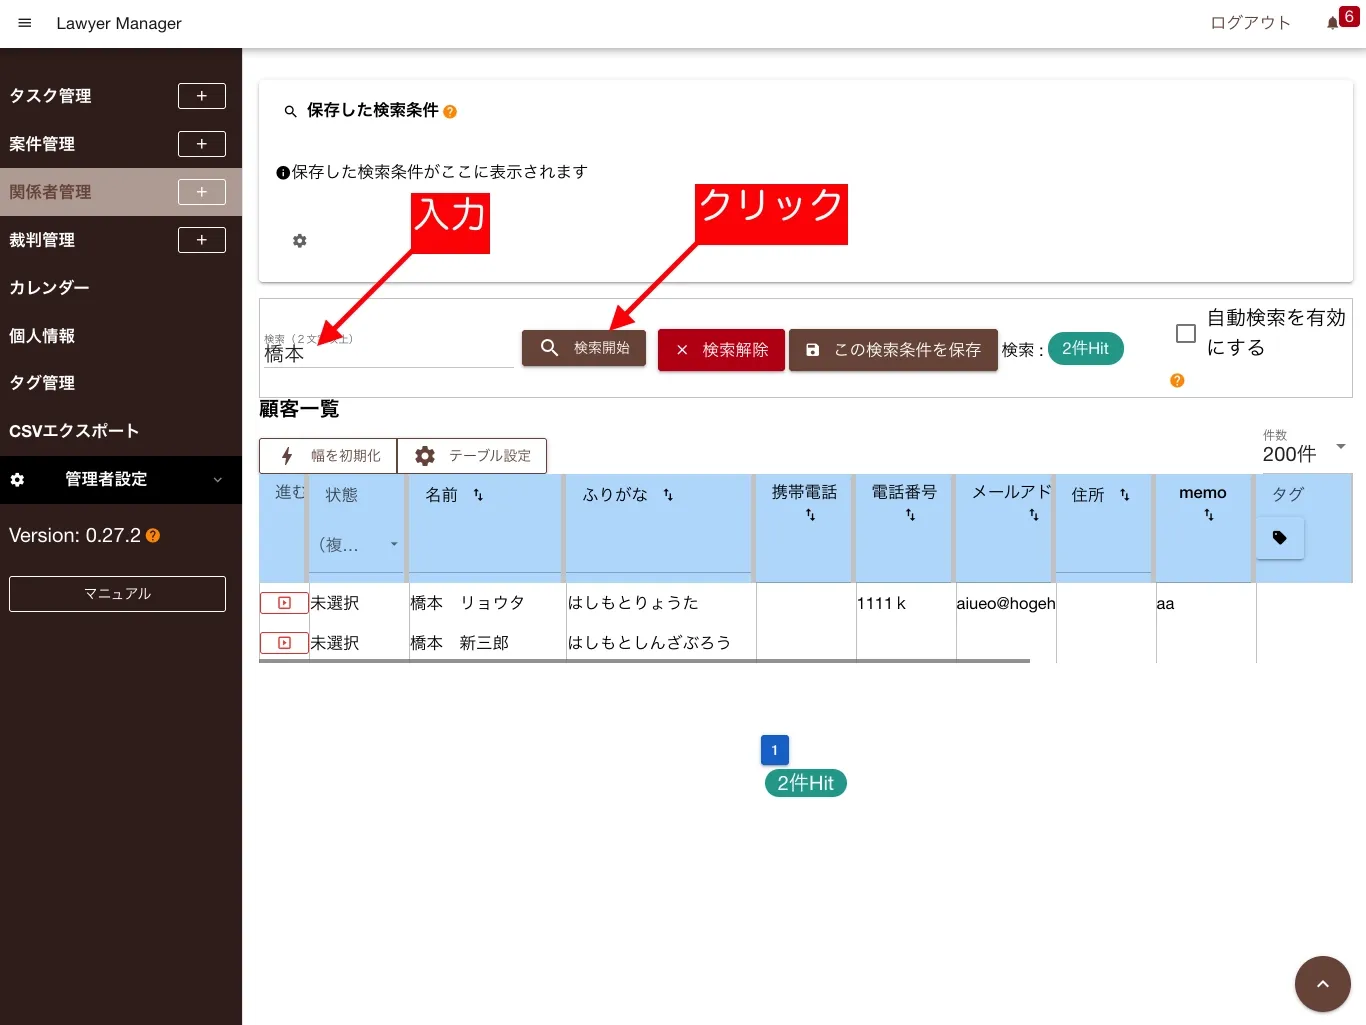The height and width of the screenshot is (1025, 1366).
Task: Click help icon under auto-search checkbox
Action: pyautogui.click(x=1177, y=380)
